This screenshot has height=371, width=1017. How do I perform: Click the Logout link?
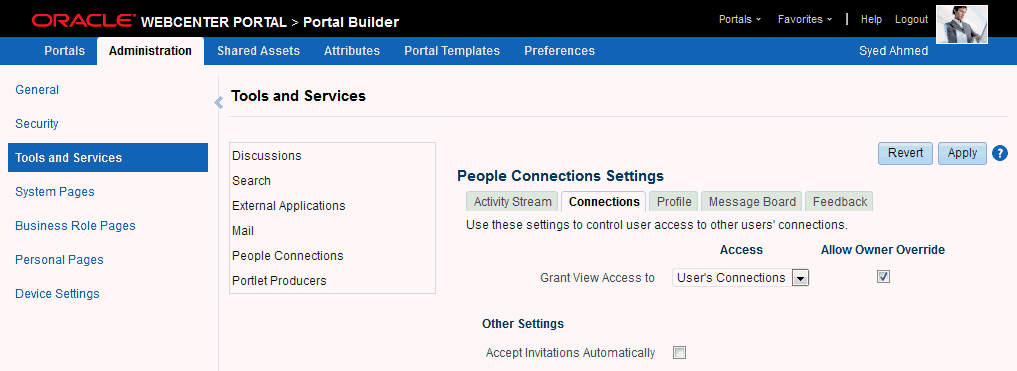tap(911, 19)
